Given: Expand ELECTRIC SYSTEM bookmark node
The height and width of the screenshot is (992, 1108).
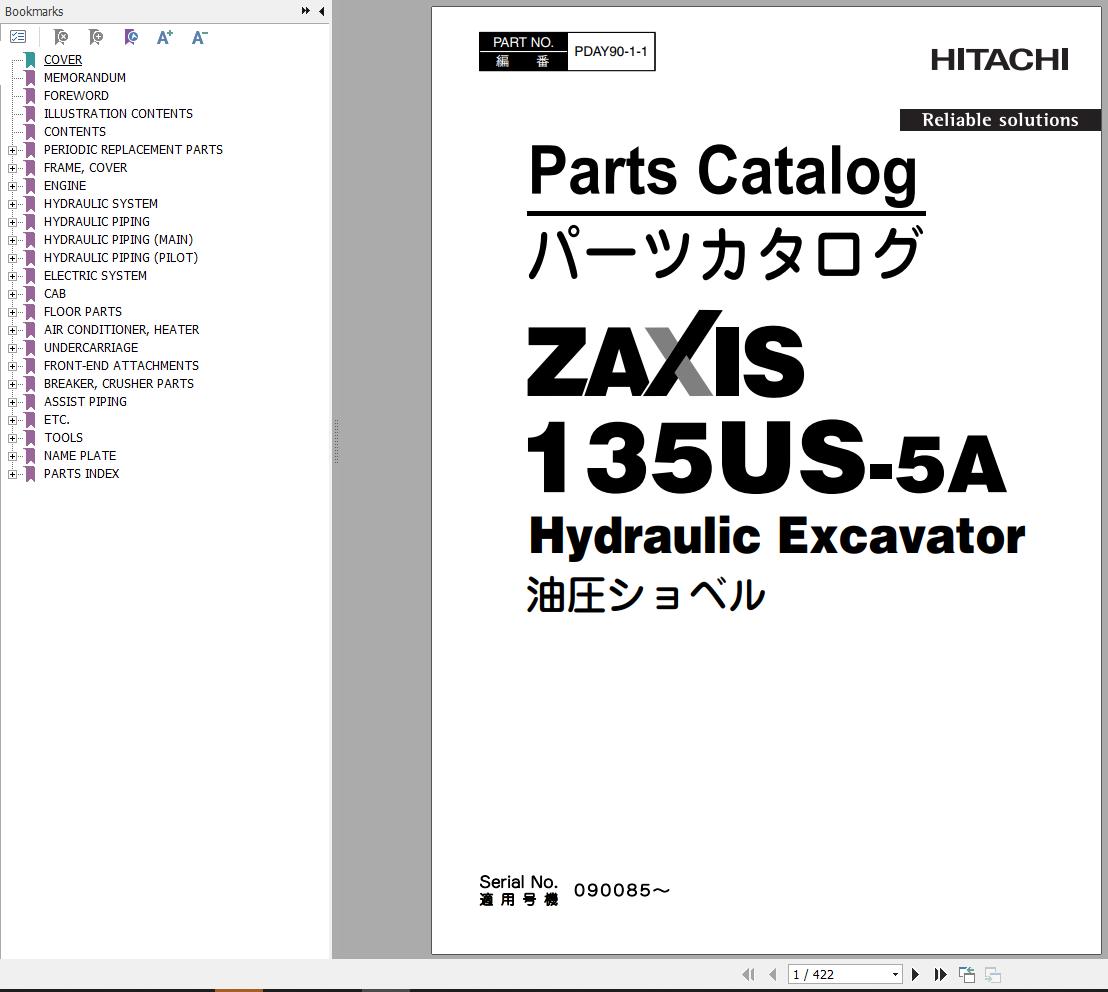Looking at the screenshot, I should pyautogui.click(x=12, y=276).
